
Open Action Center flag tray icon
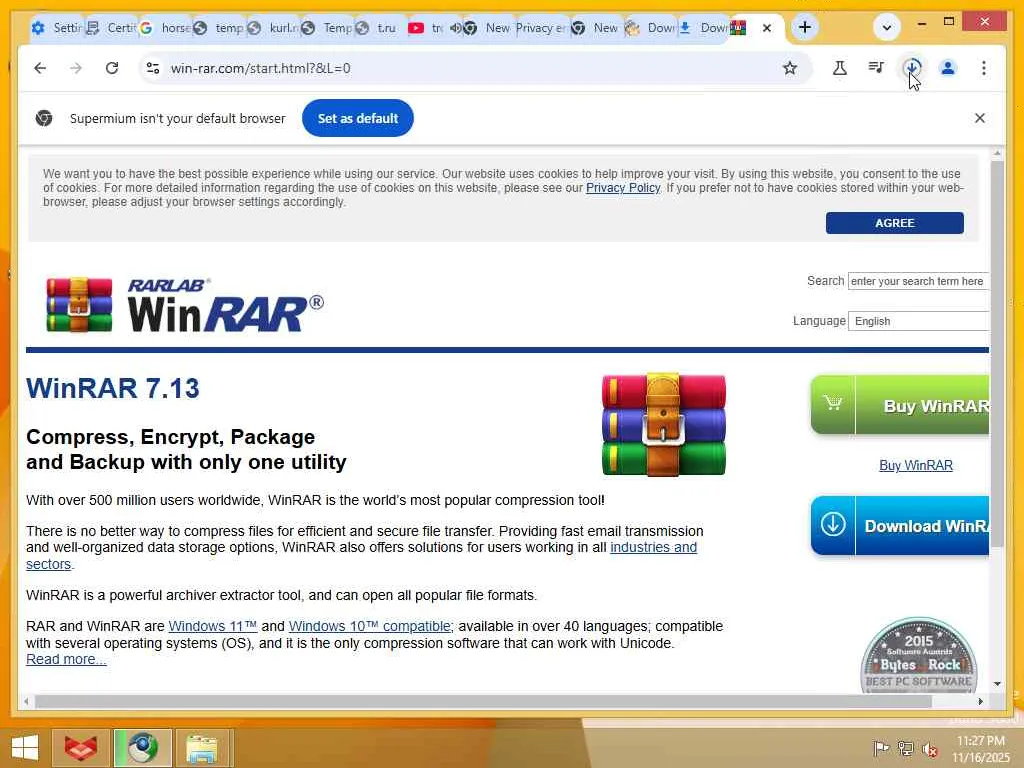[x=881, y=748]
